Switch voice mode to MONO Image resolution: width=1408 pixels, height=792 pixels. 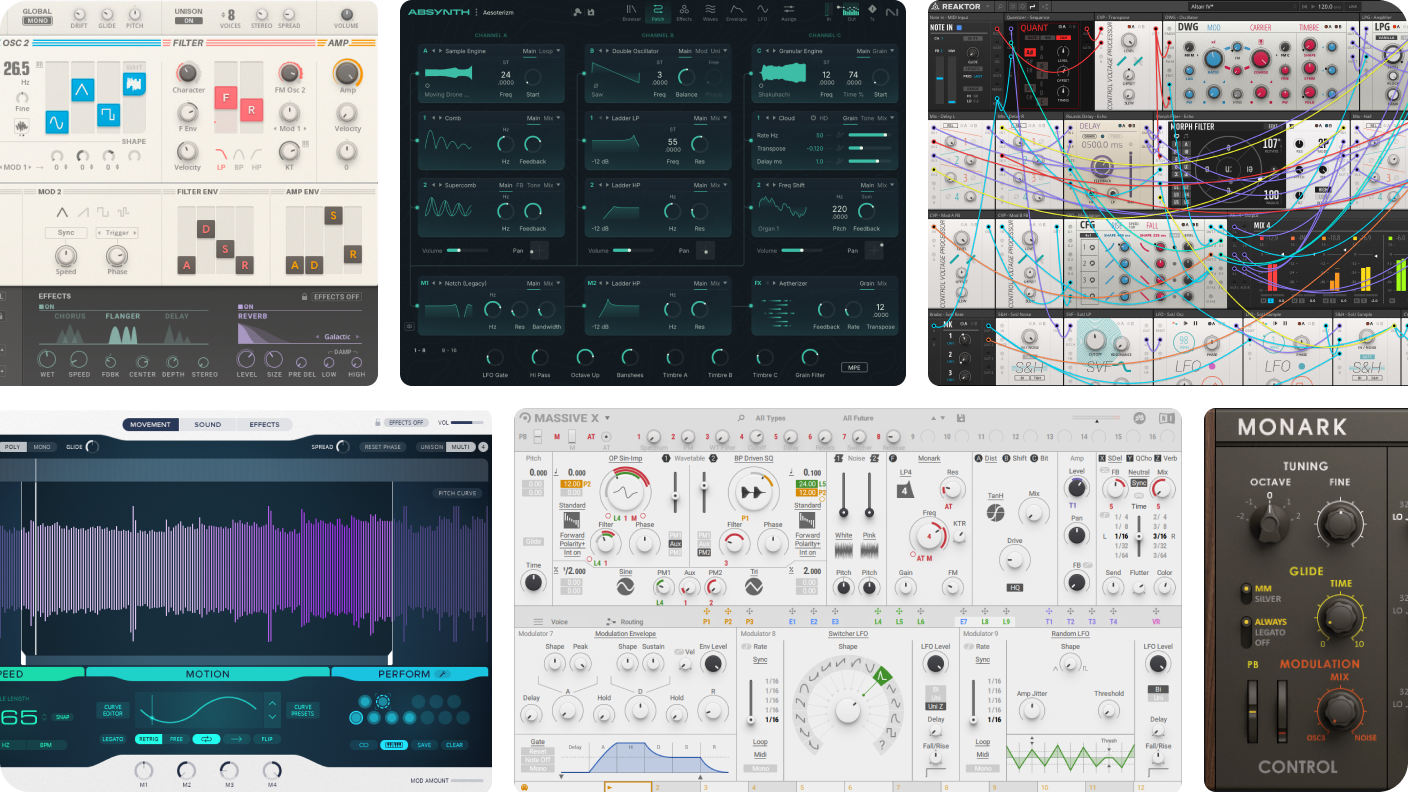[x=42, y=447]
